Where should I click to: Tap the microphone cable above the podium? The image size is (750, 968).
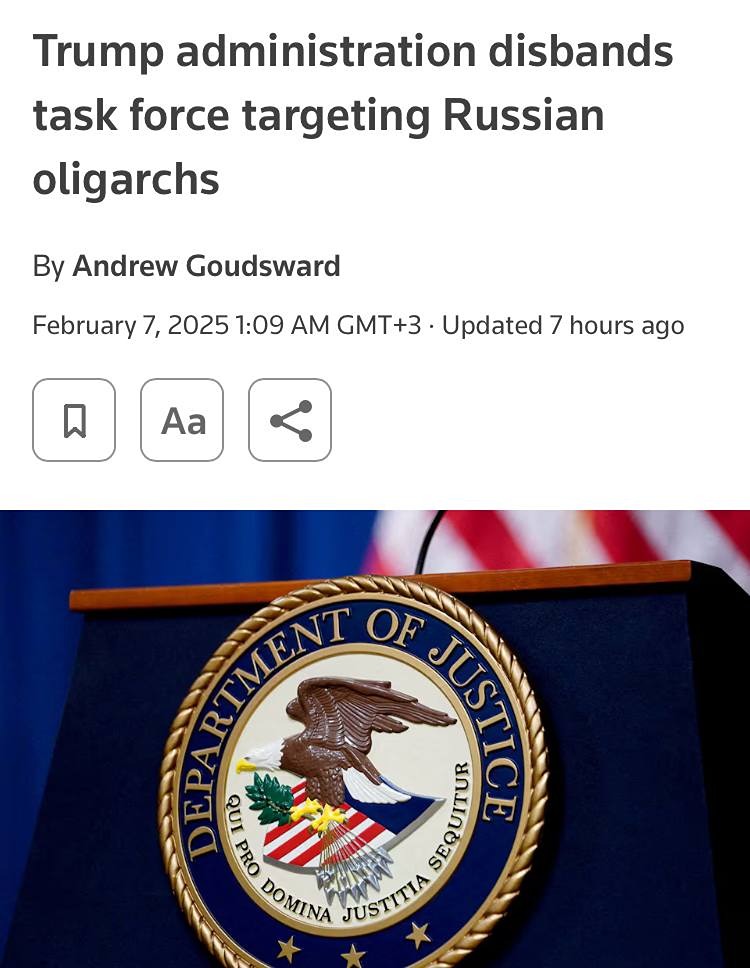tap(429, 540)
